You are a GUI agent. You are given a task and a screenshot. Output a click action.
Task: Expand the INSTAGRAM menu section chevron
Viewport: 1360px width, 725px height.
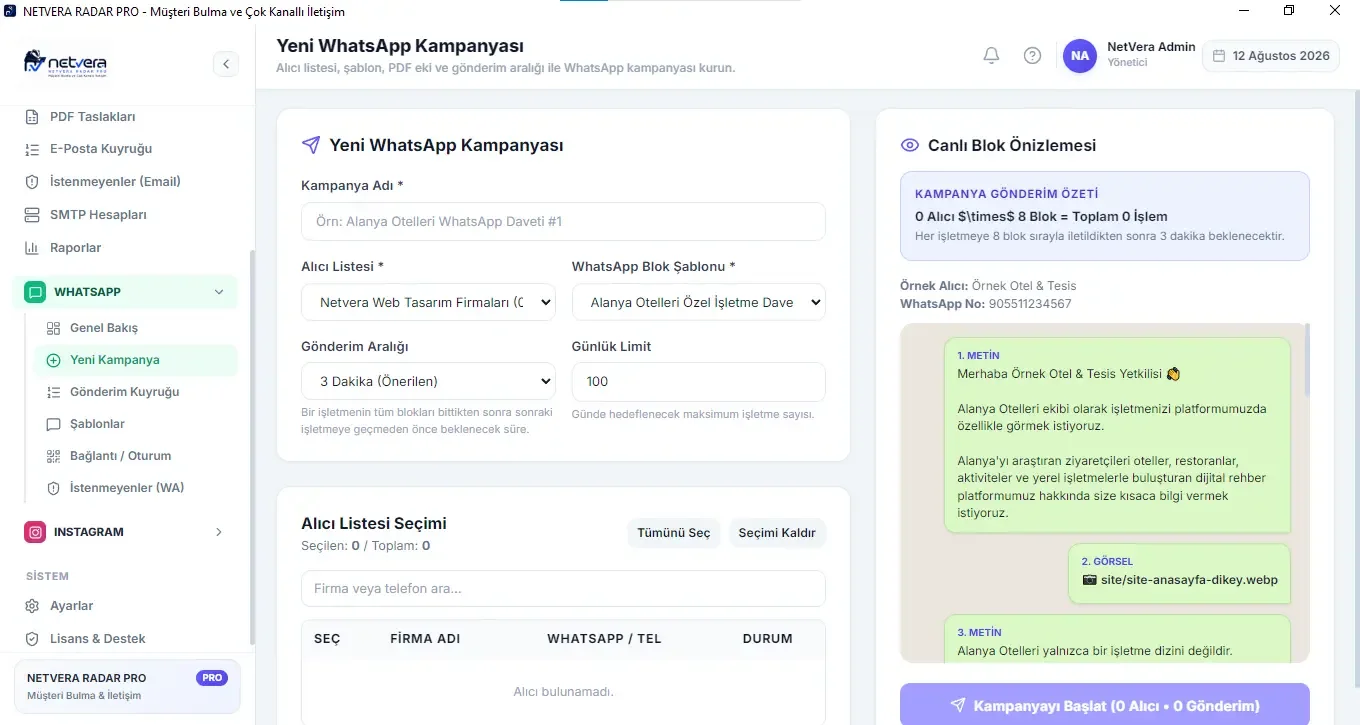click(219, 532)
